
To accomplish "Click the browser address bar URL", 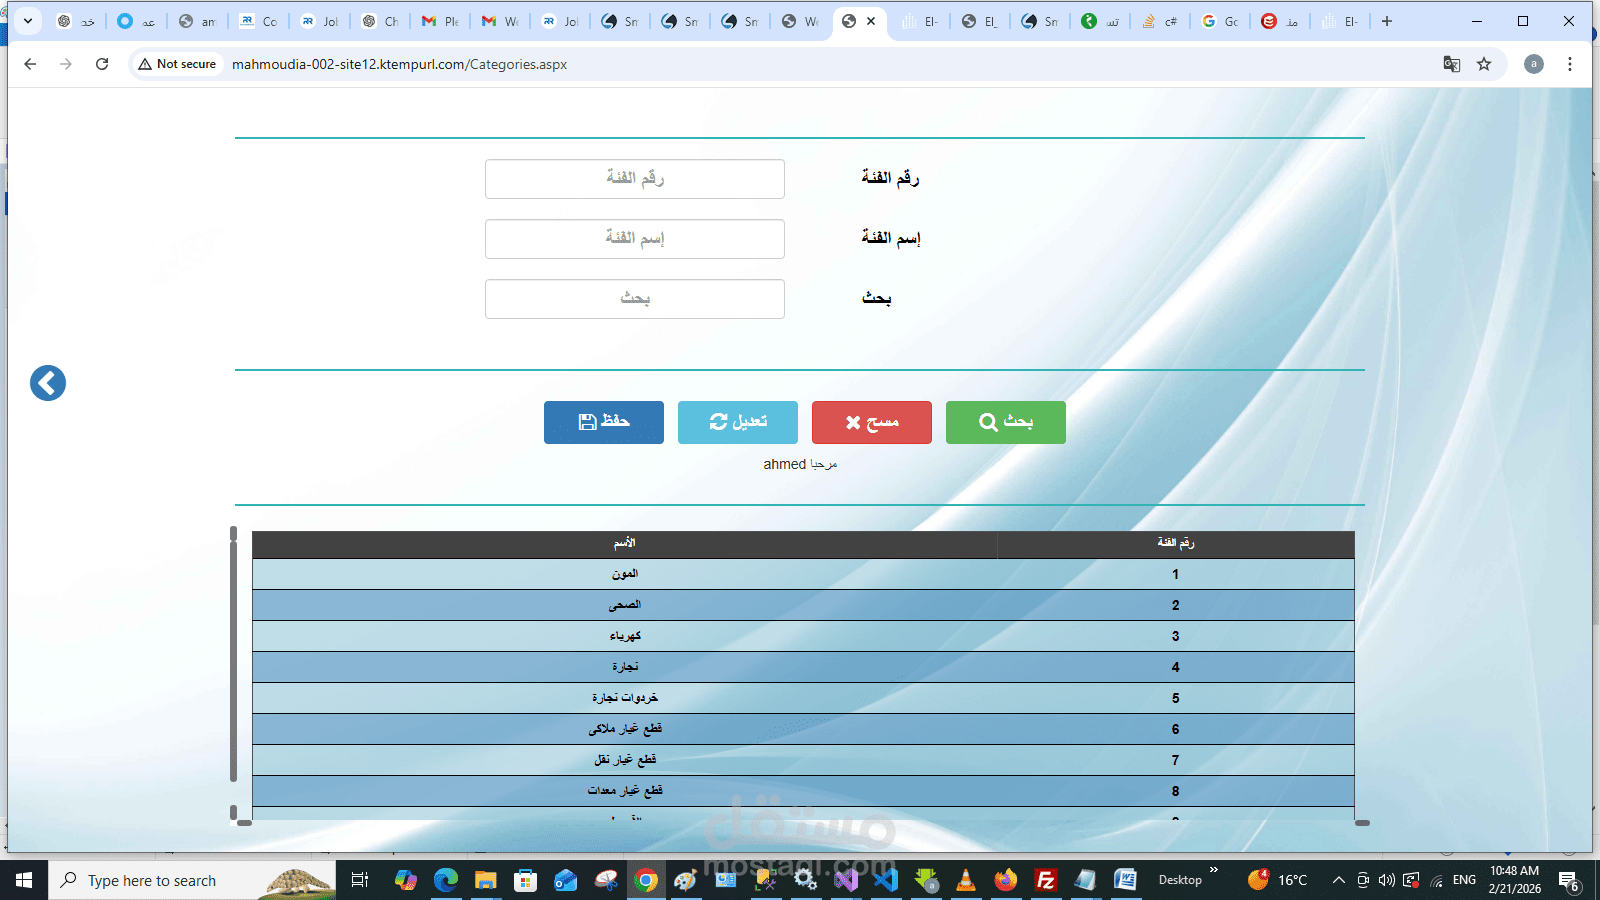I will (399, 64).
